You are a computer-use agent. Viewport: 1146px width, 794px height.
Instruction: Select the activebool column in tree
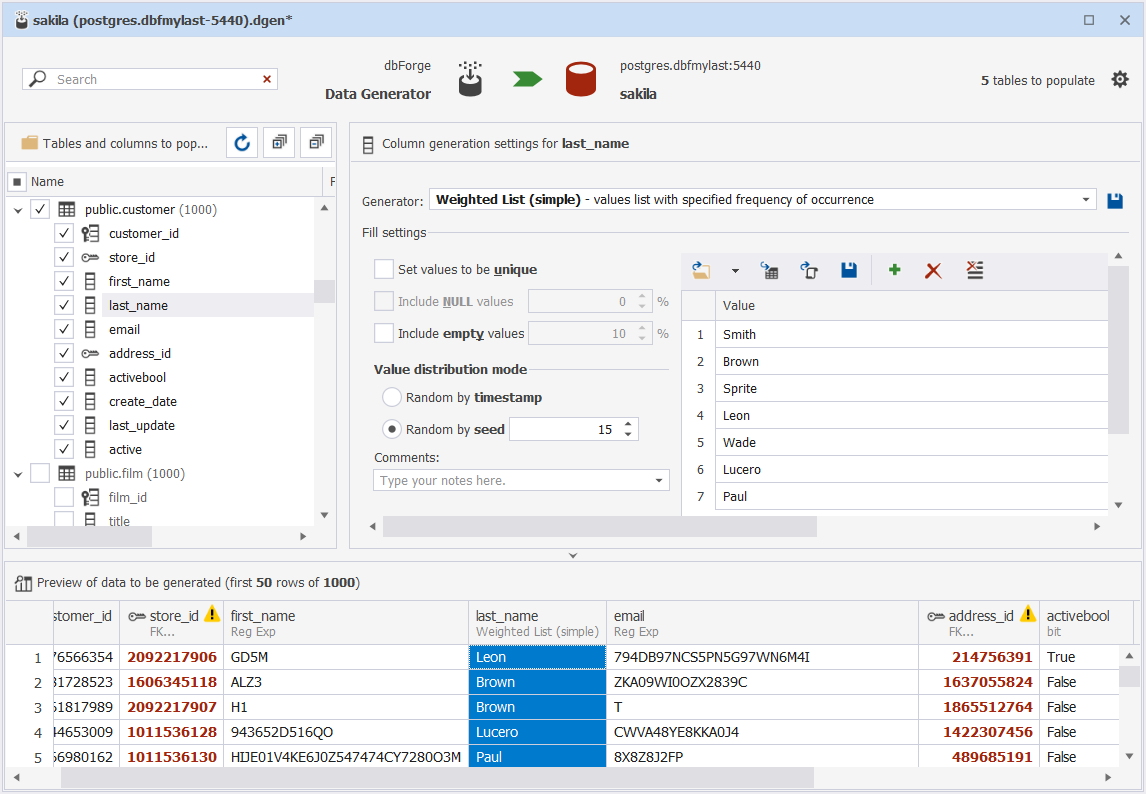137,377
